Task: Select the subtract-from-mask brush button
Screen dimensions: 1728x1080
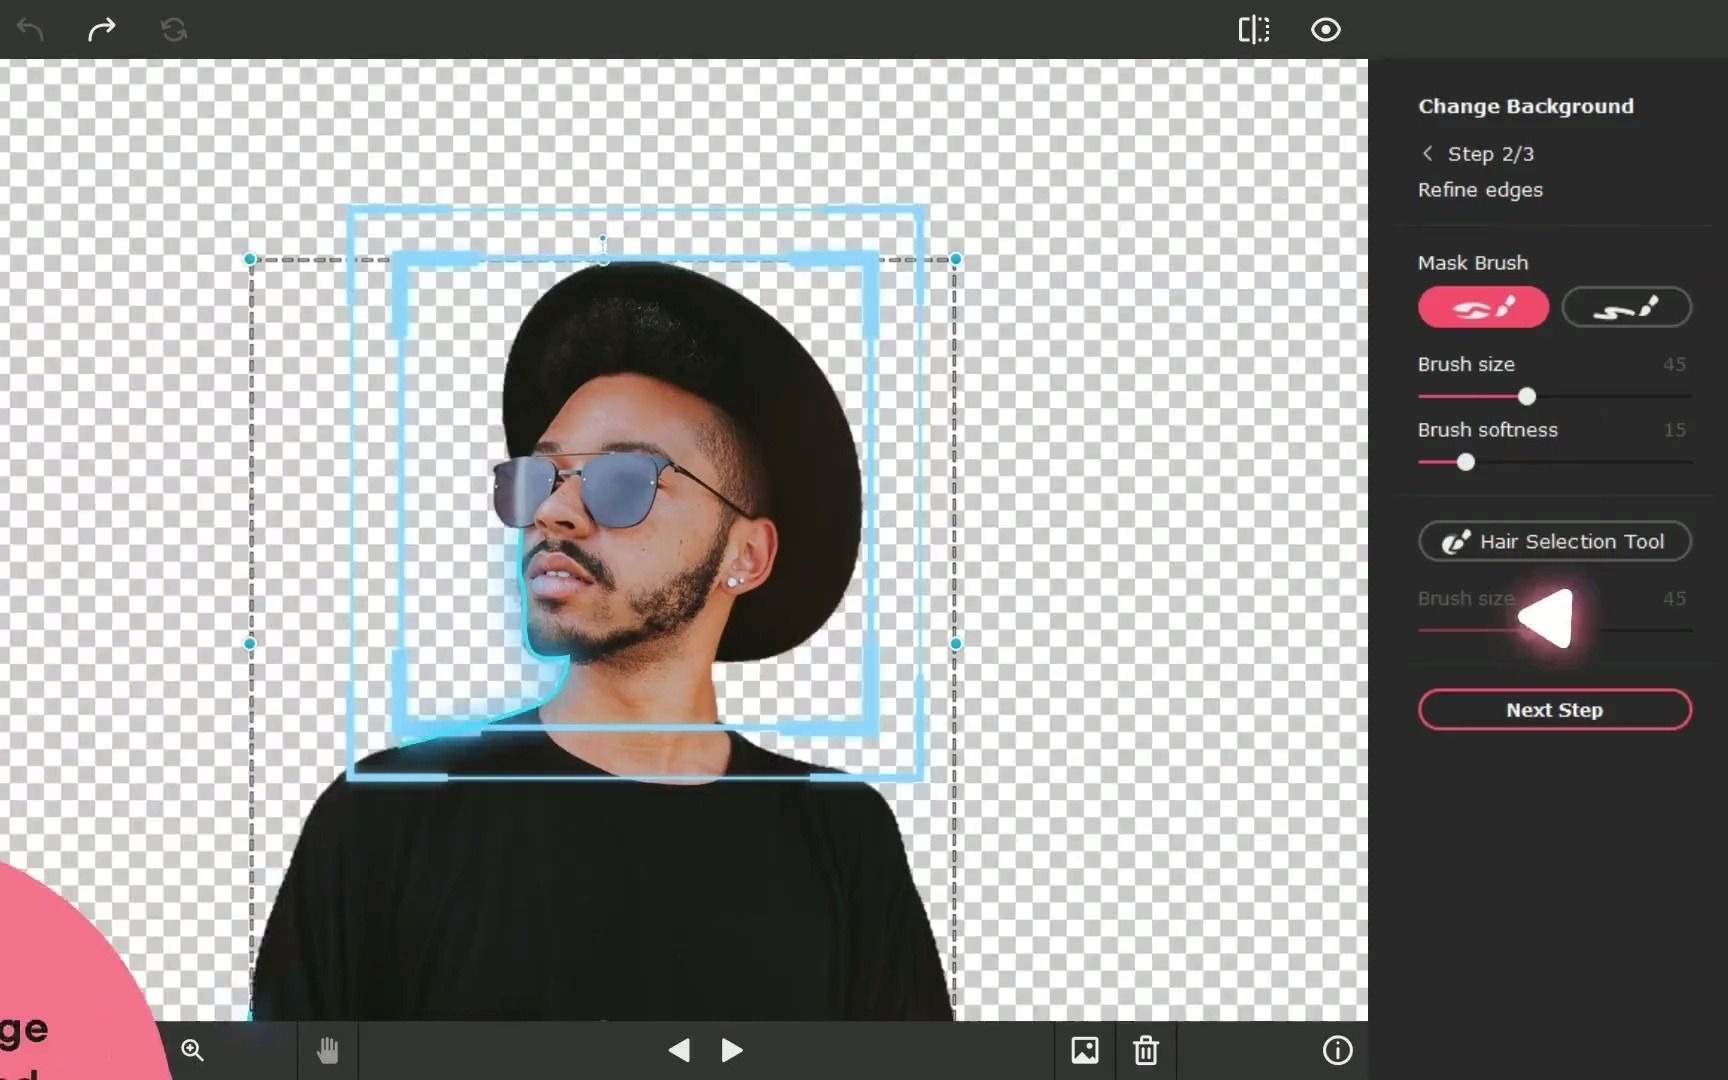Action: click(1626, 307)
